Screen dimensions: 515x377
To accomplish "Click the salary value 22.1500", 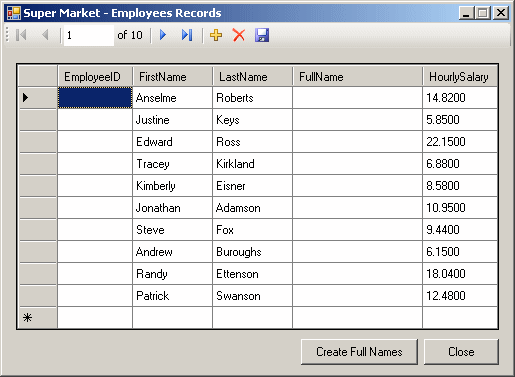I will pos(460,142).
